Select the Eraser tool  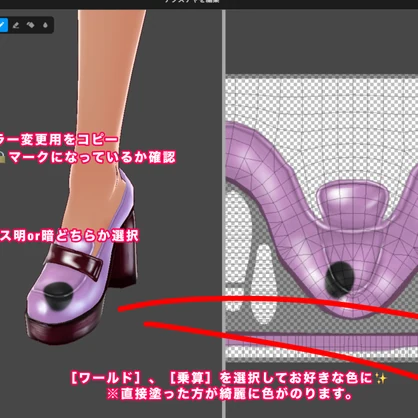coord(16,25)
